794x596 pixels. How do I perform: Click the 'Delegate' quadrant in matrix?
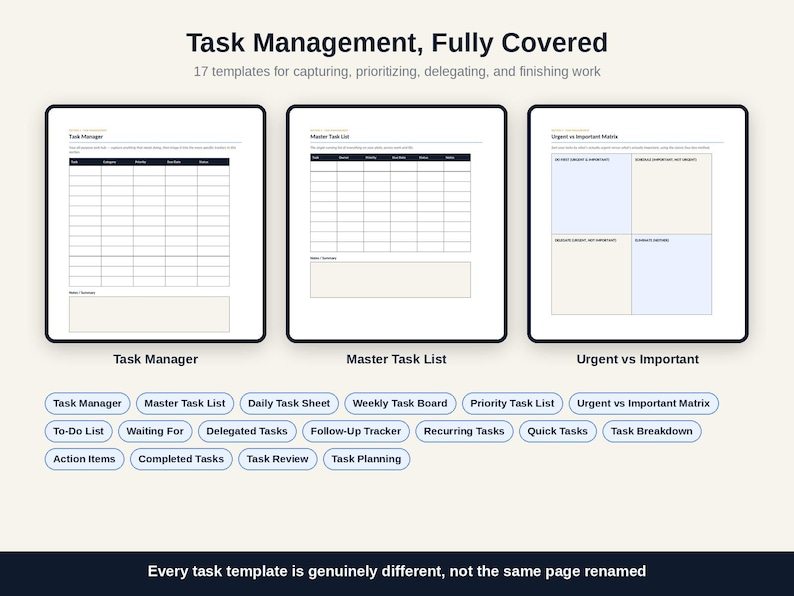pos(591,274)
